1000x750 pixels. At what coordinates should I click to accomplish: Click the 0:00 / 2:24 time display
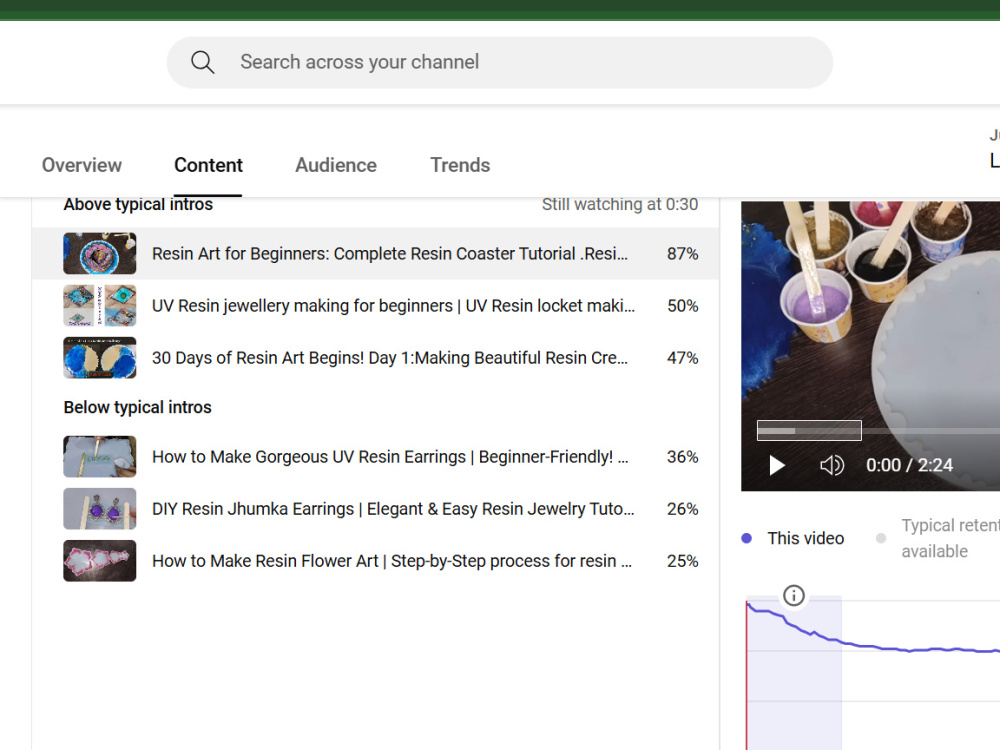coord(909,466)
